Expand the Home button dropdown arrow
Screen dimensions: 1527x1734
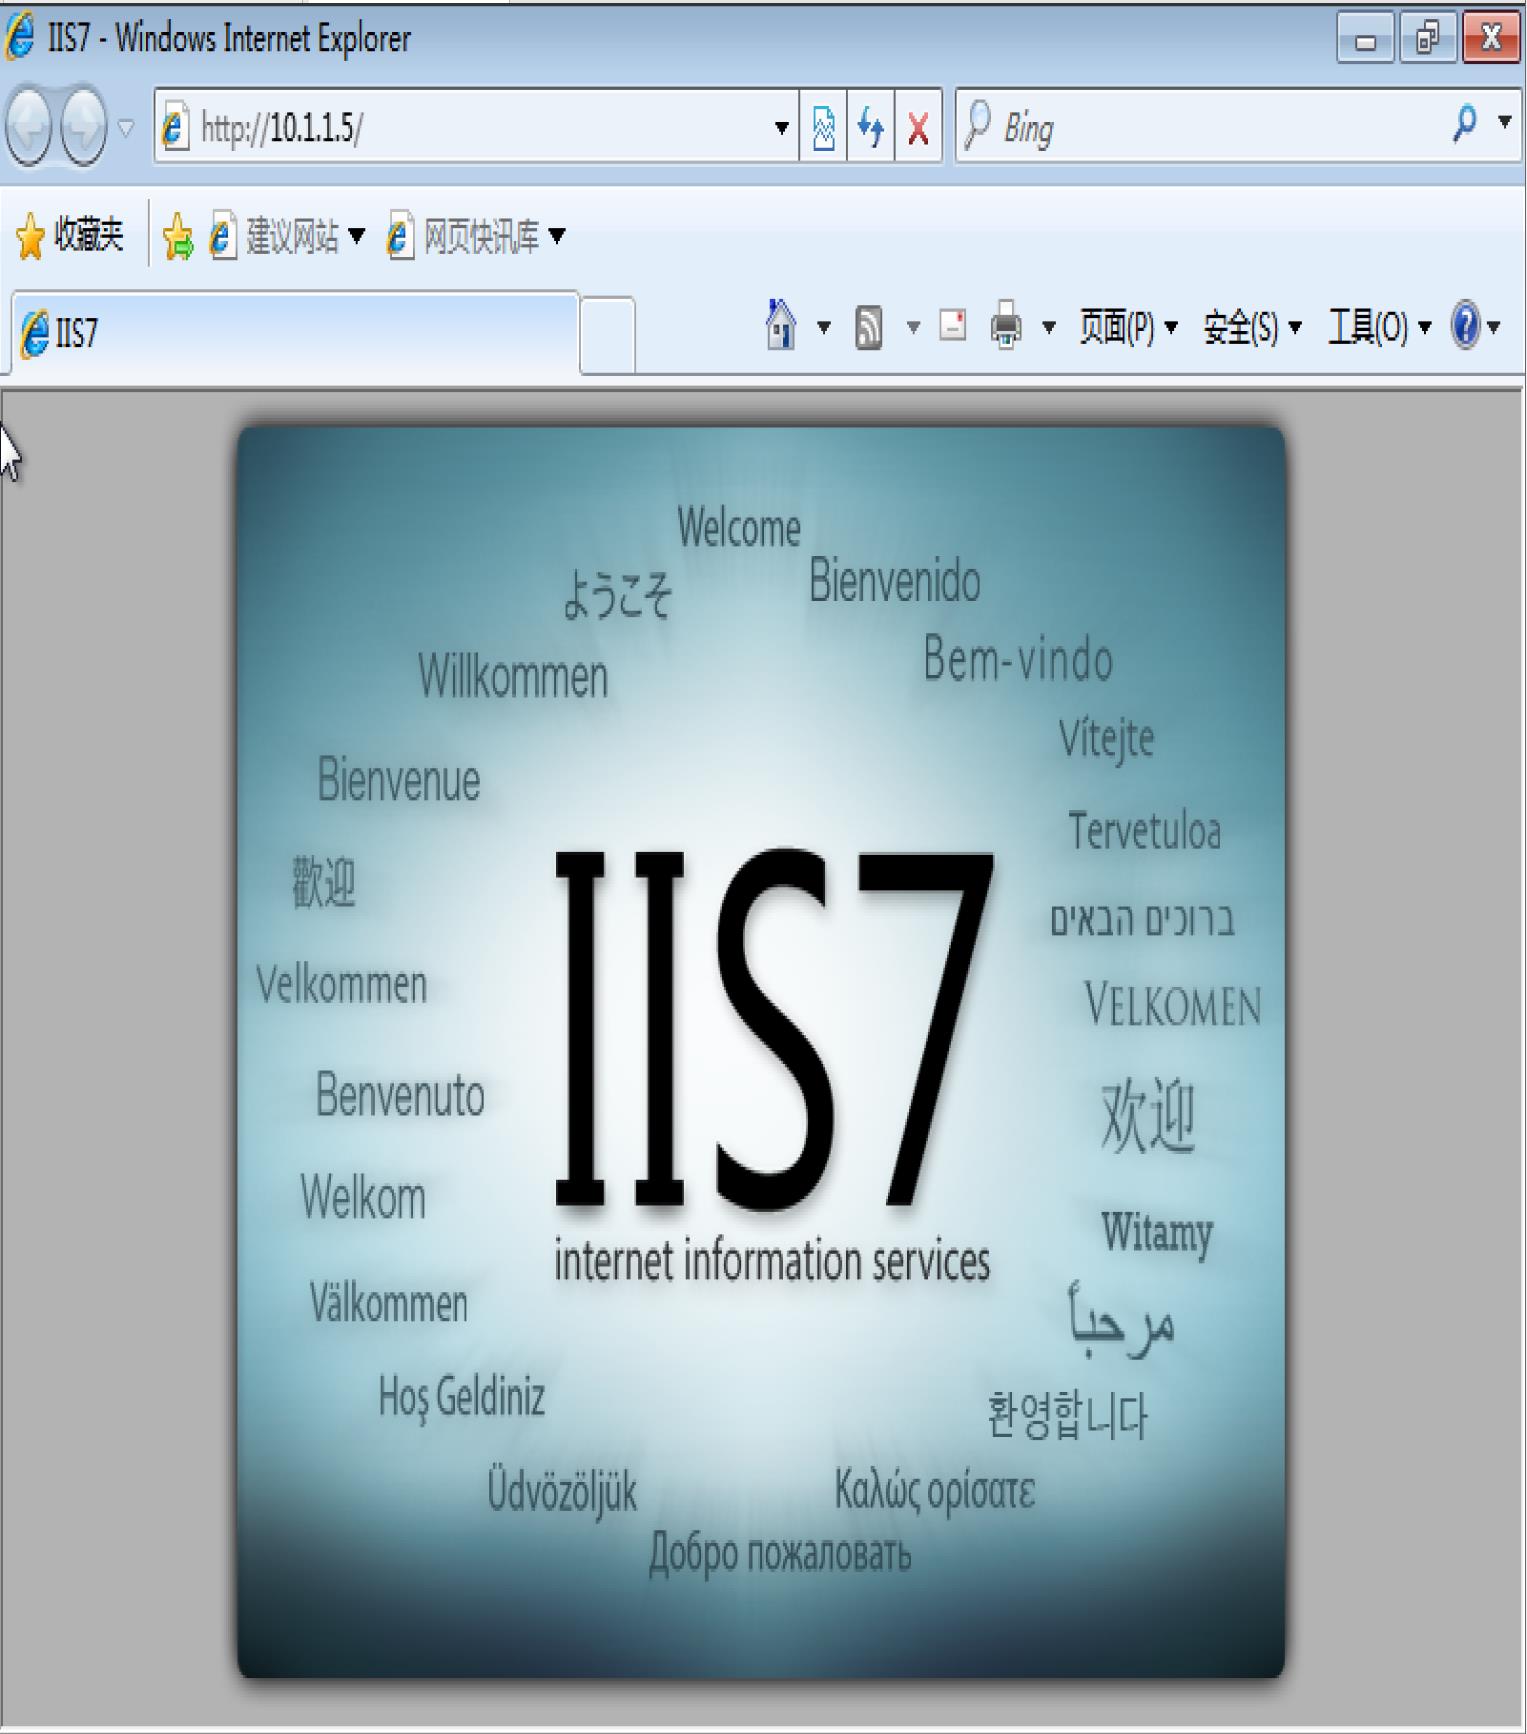point(824,327)
